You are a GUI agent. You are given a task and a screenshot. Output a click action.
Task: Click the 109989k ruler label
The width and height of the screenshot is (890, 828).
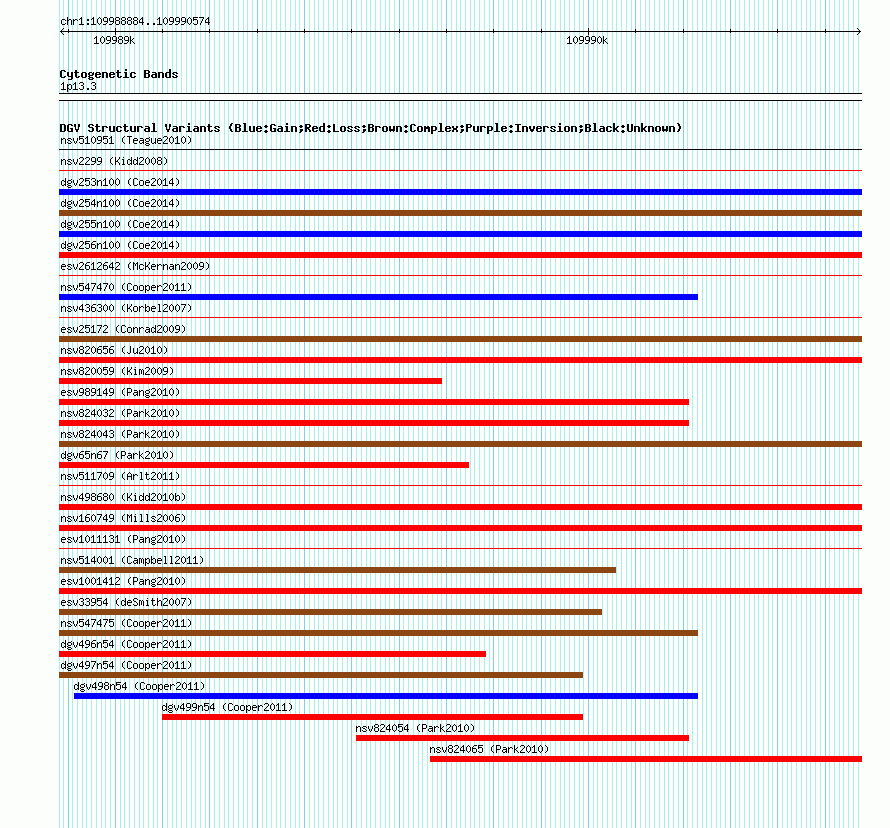pyautogui.click(x=114, y=40)
